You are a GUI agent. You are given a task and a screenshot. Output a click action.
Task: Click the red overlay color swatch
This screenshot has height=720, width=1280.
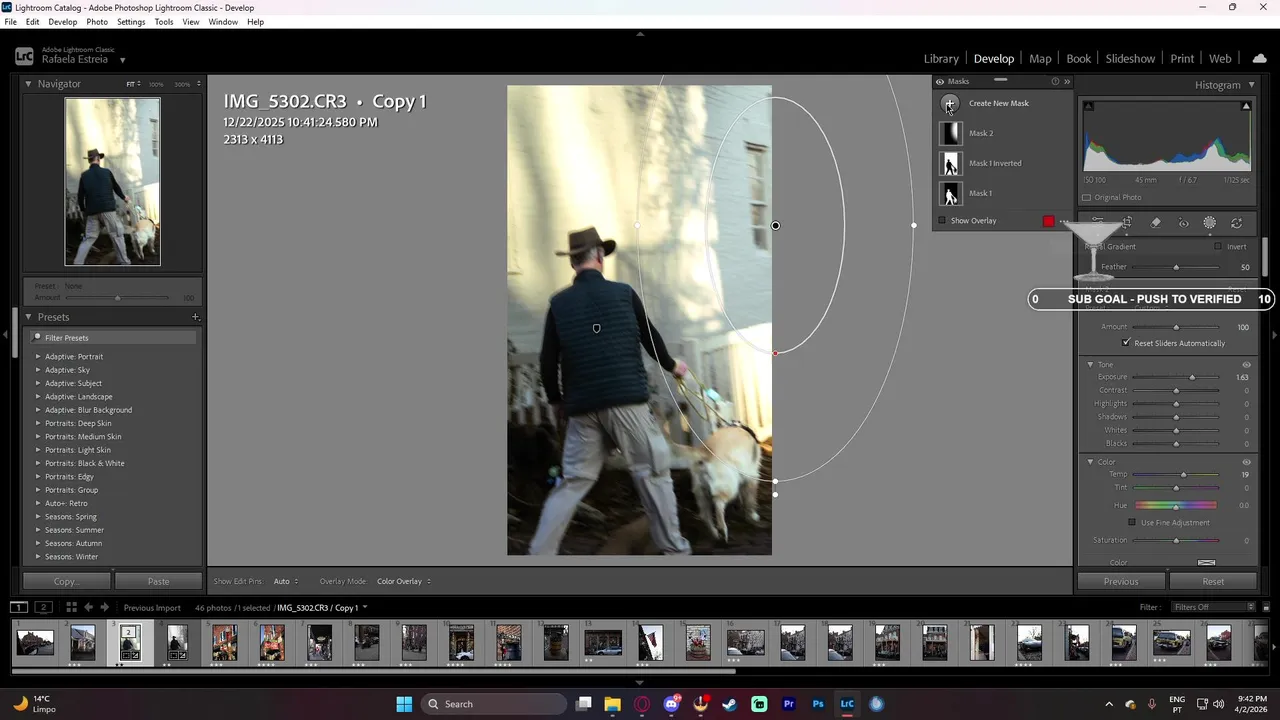tap(1048, 221)
